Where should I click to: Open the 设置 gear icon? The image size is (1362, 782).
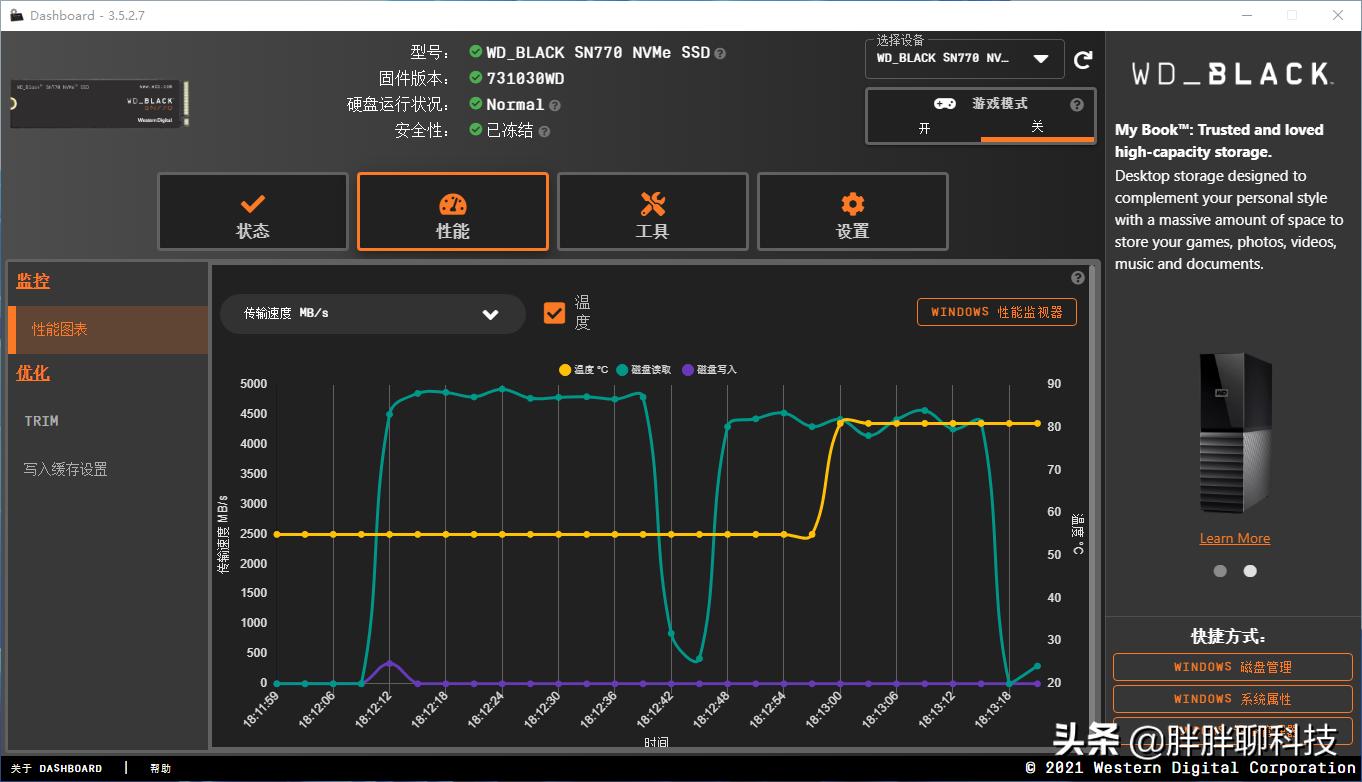tap(852, 202)
